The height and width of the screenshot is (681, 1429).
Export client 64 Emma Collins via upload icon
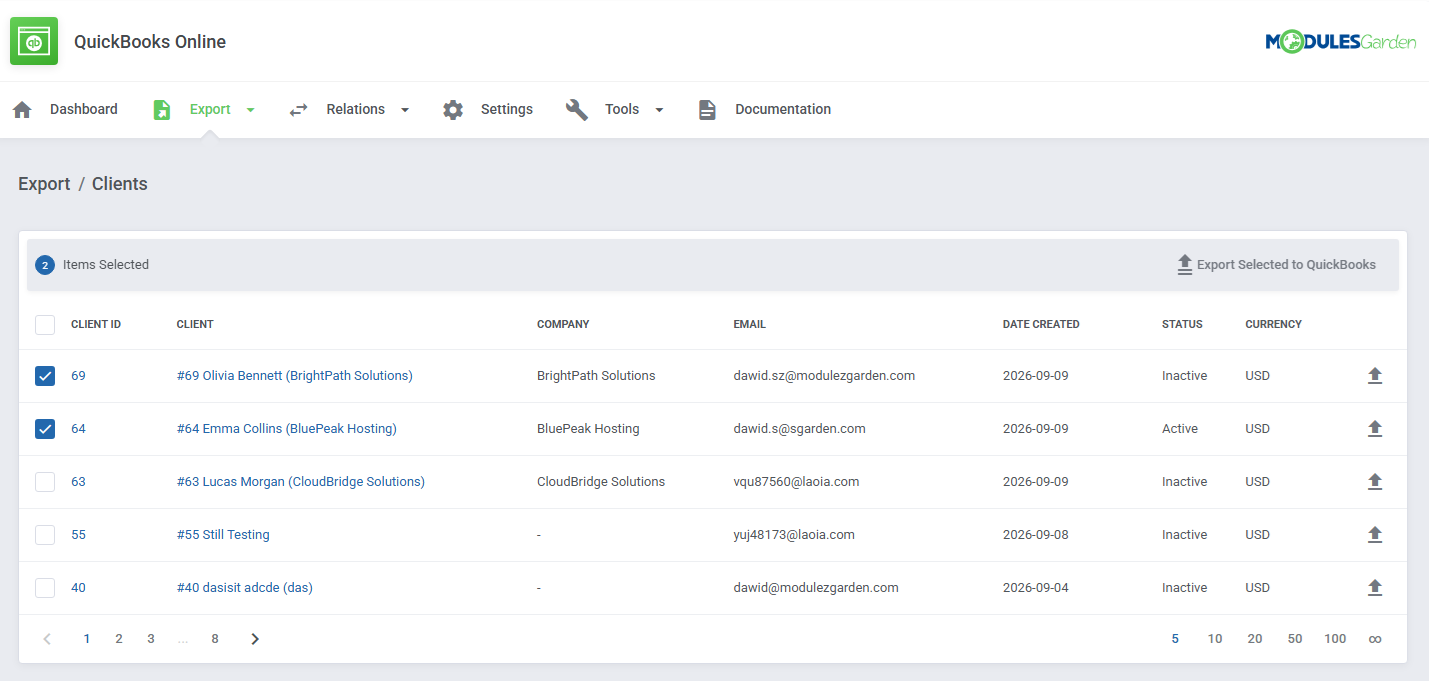[1375, 429]
